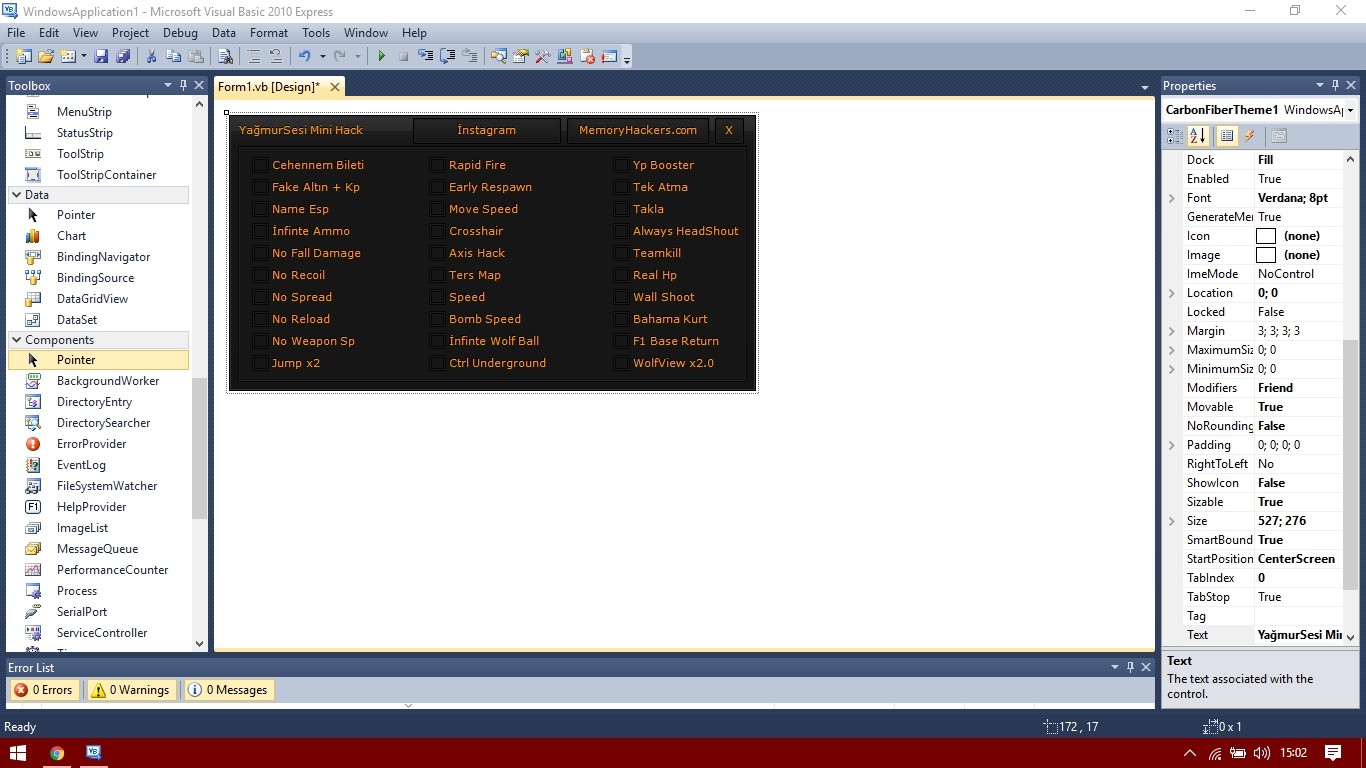Open the Debug menu
Screen dimensions: 1366x768
(x=180, y=33)
